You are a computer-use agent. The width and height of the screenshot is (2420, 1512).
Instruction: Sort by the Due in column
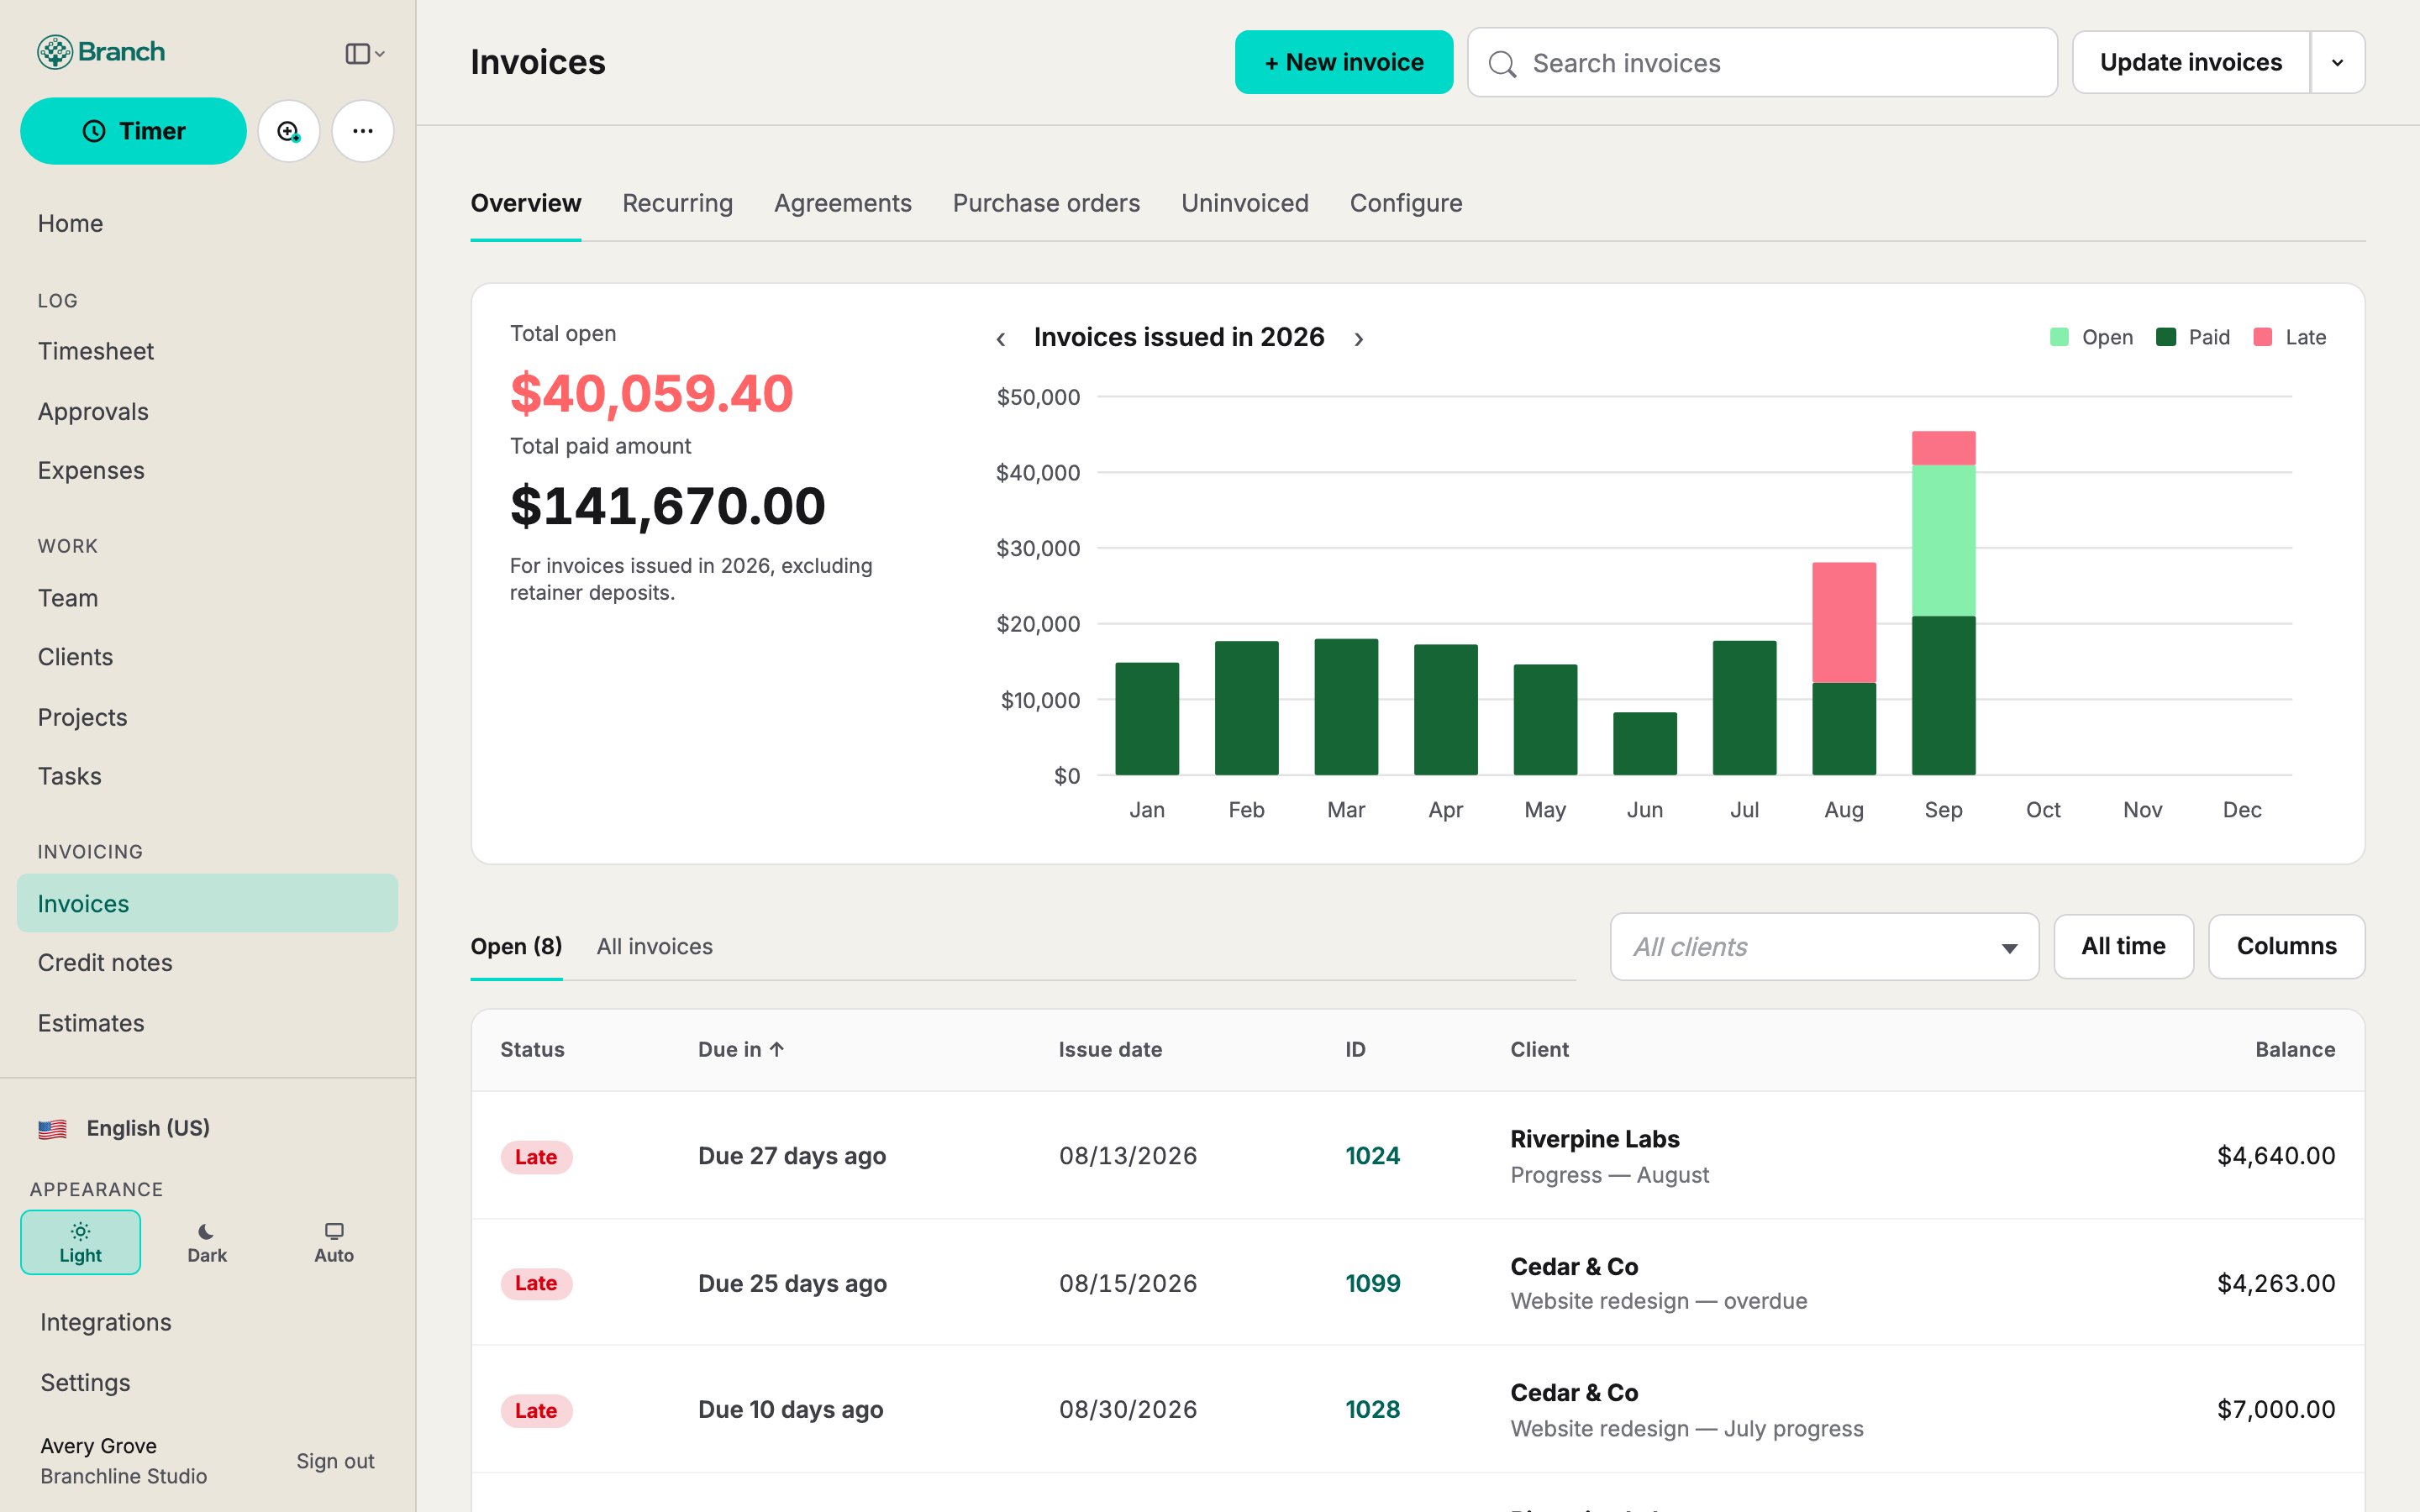coord(741,1049)
